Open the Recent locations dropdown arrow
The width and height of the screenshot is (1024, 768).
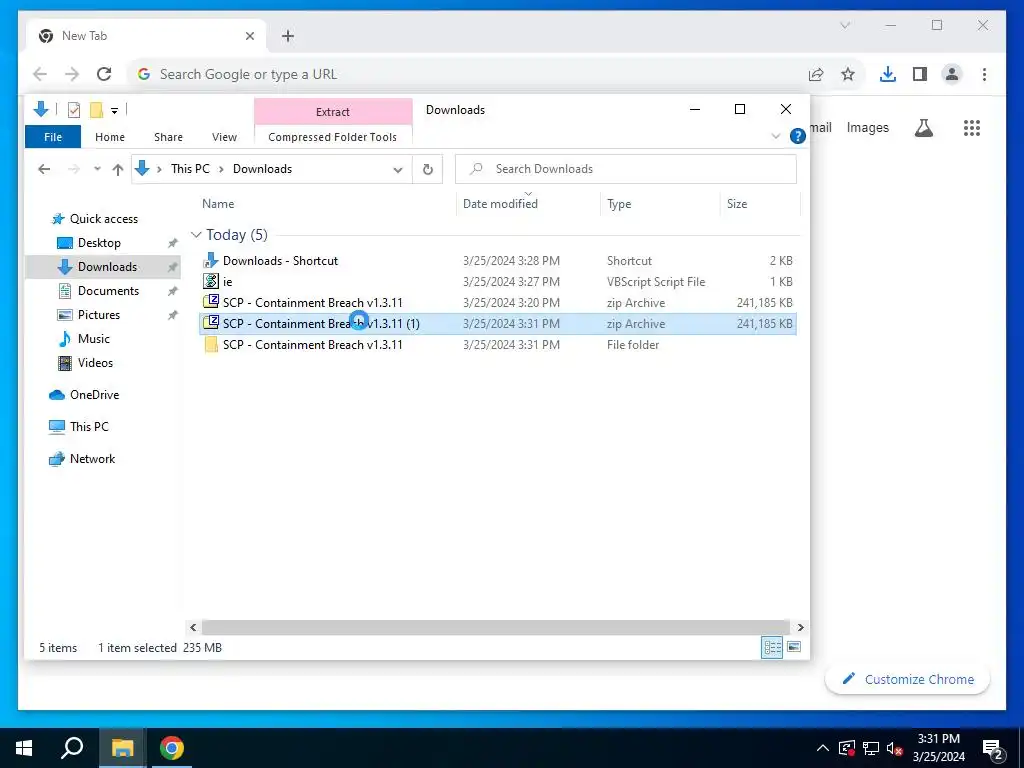point(97,169)
